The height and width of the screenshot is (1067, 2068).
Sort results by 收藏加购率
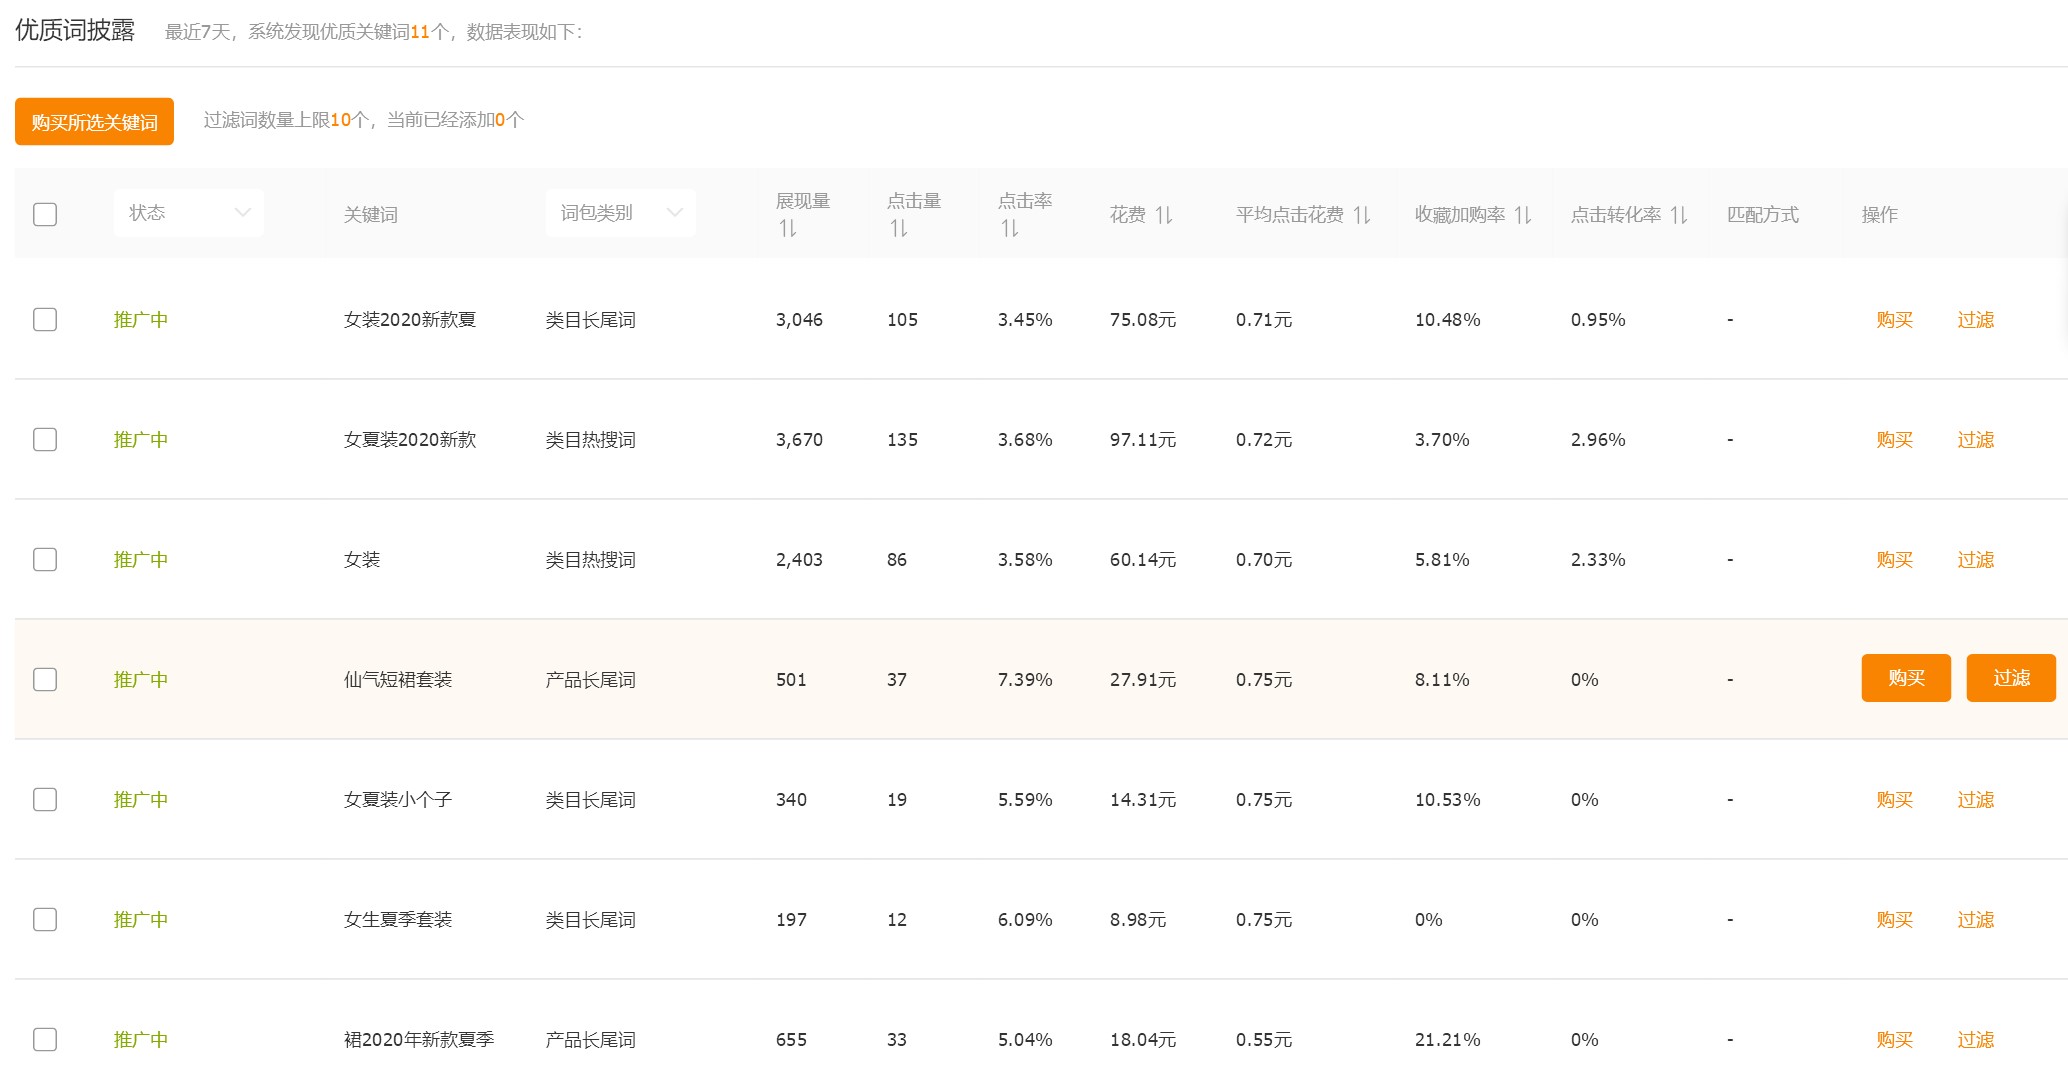1521,213
